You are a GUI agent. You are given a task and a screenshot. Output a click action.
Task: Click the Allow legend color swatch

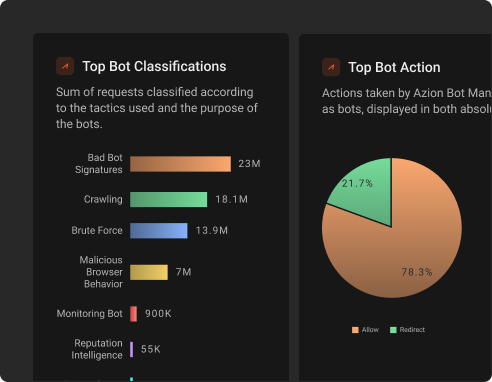click(x=355, y=330)
